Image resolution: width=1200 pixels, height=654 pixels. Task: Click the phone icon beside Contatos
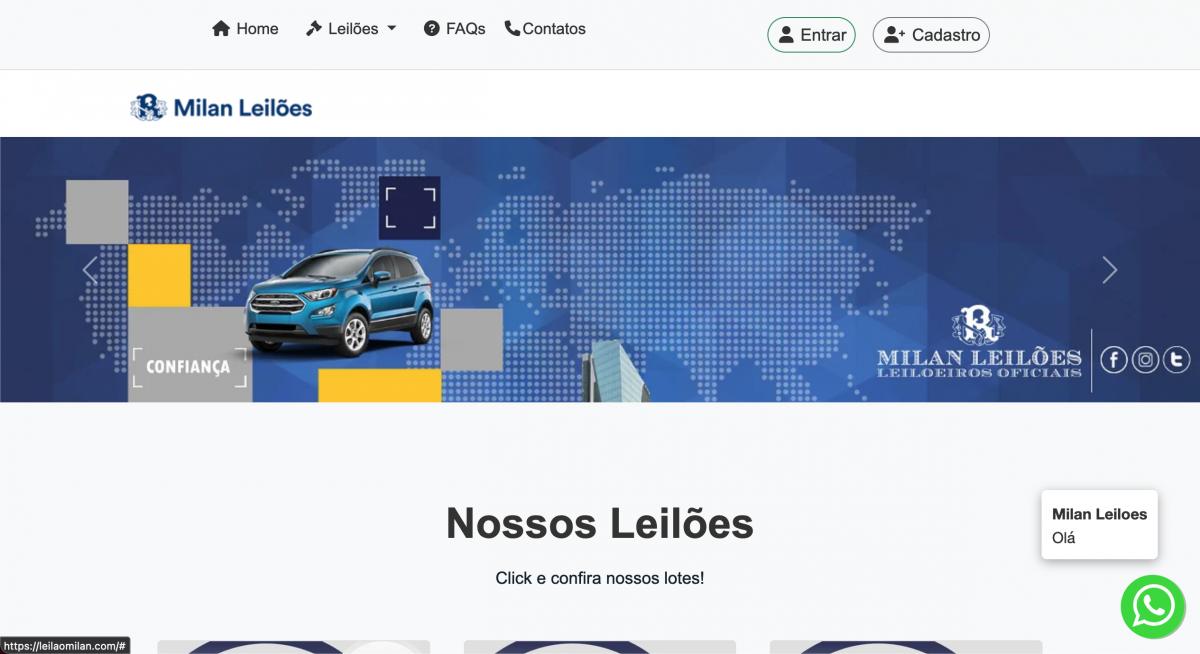pos(512,28)
